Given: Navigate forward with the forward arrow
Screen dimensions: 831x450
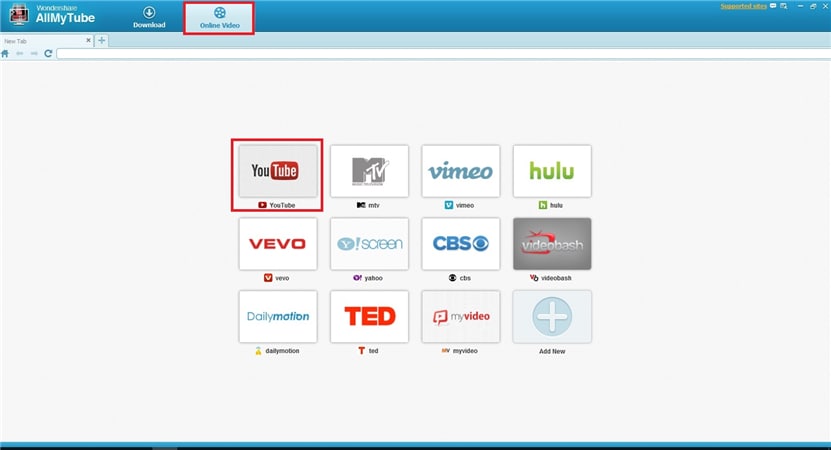Looking at the screenshot, I should [x=34, y=54].
